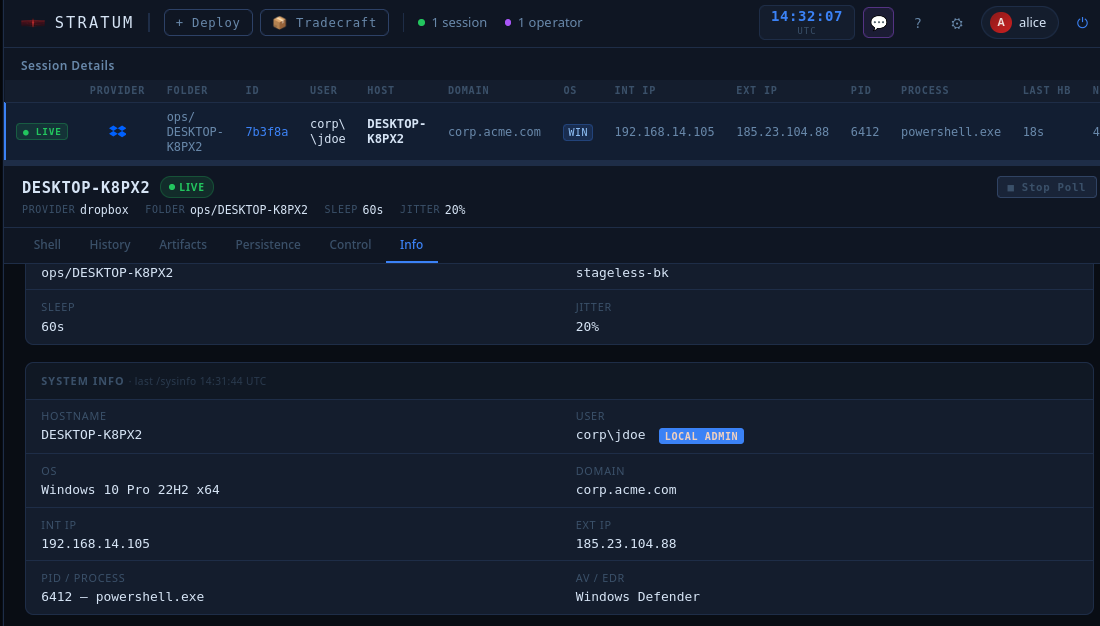
Task: Click alice's avatar badge
Action: [1000, 22]
